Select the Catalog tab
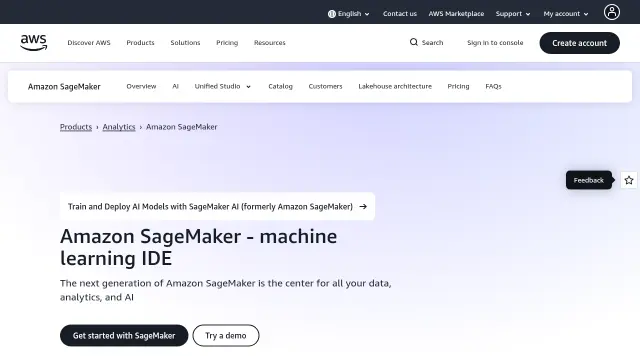640x360 pixels. tap(280, 87)
